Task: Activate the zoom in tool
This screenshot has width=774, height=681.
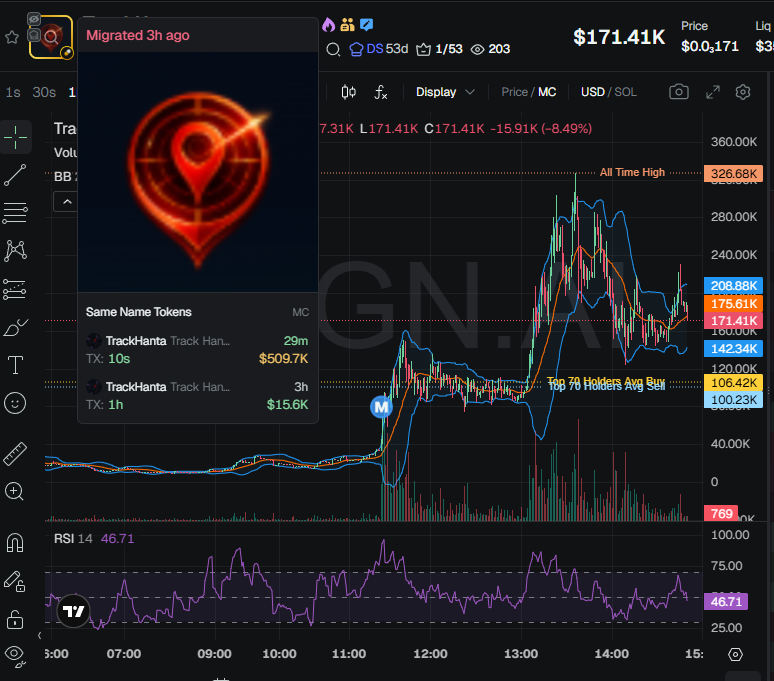Action: pos(15,492)
